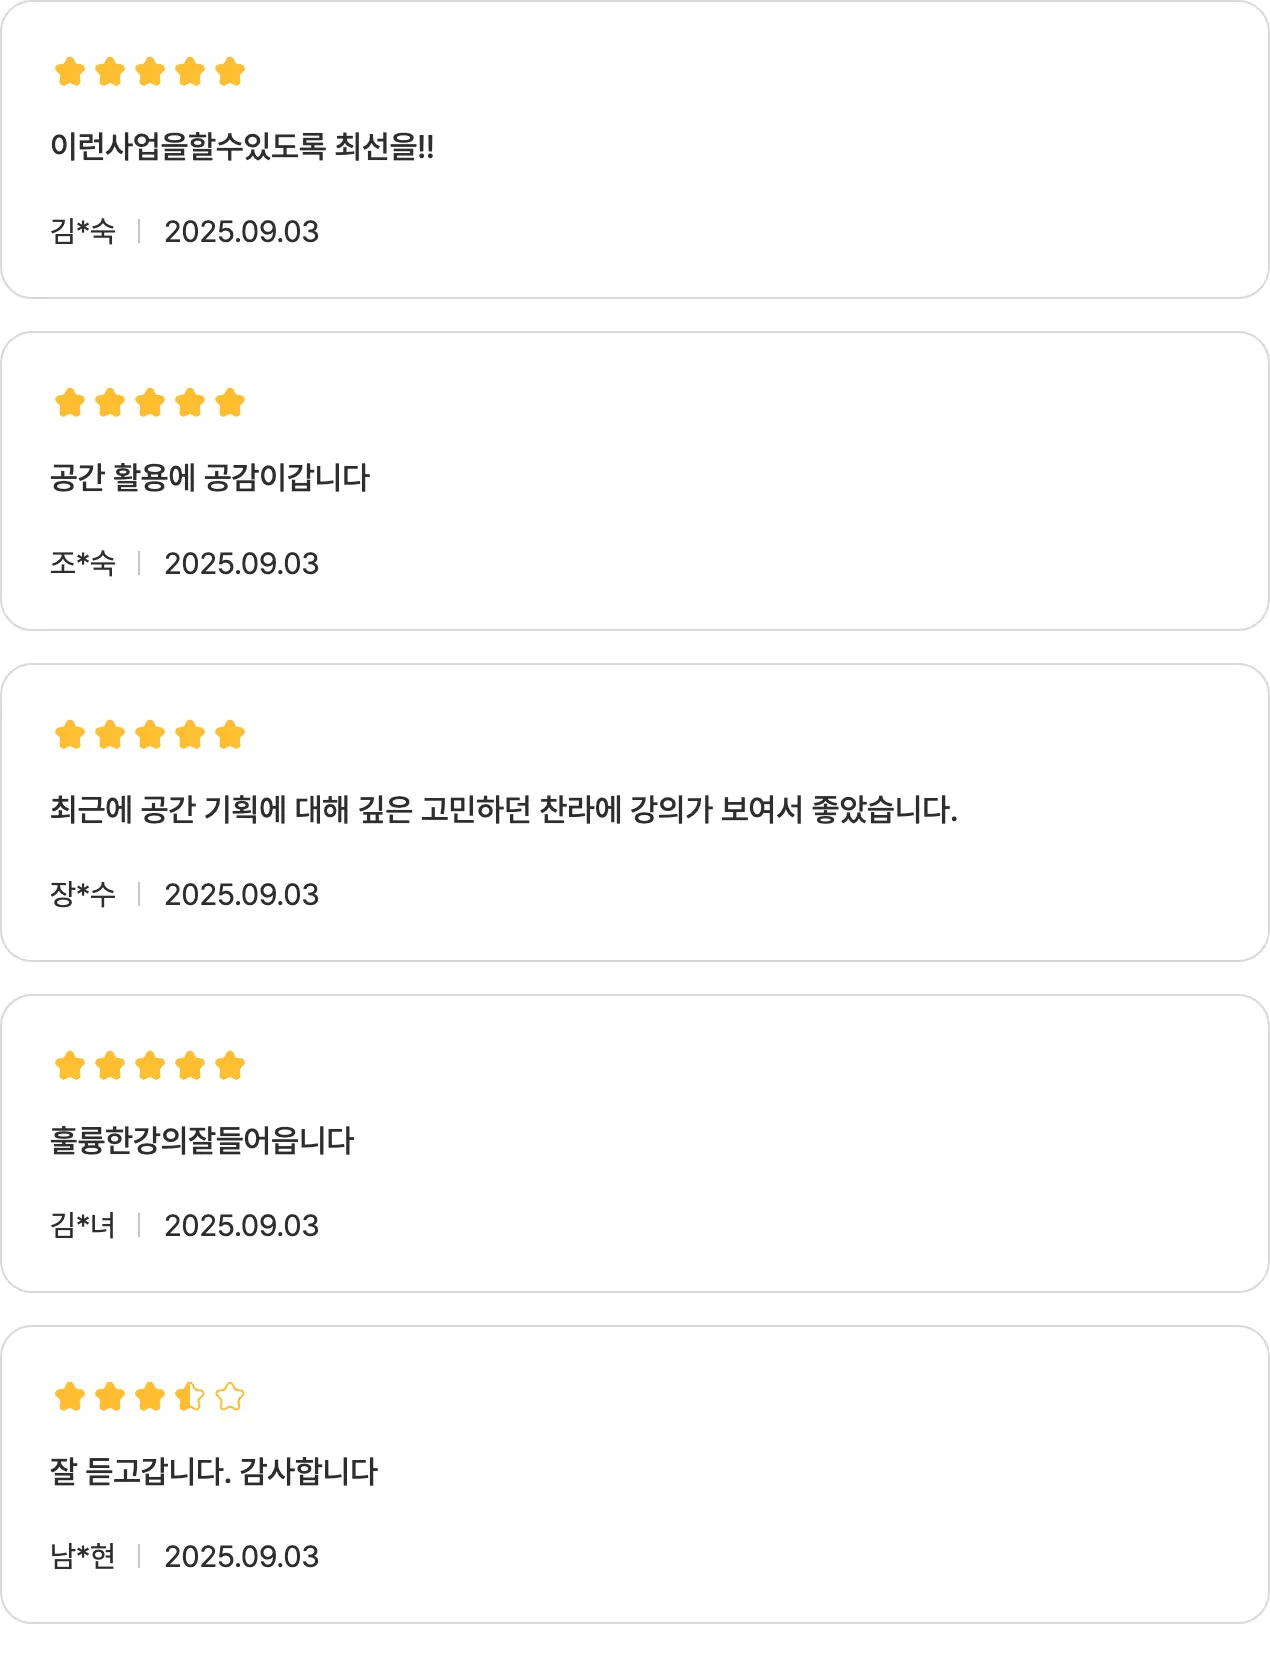Click third star in 조*숙 review
This screenshot has width=1270, height=1673.
150,403
